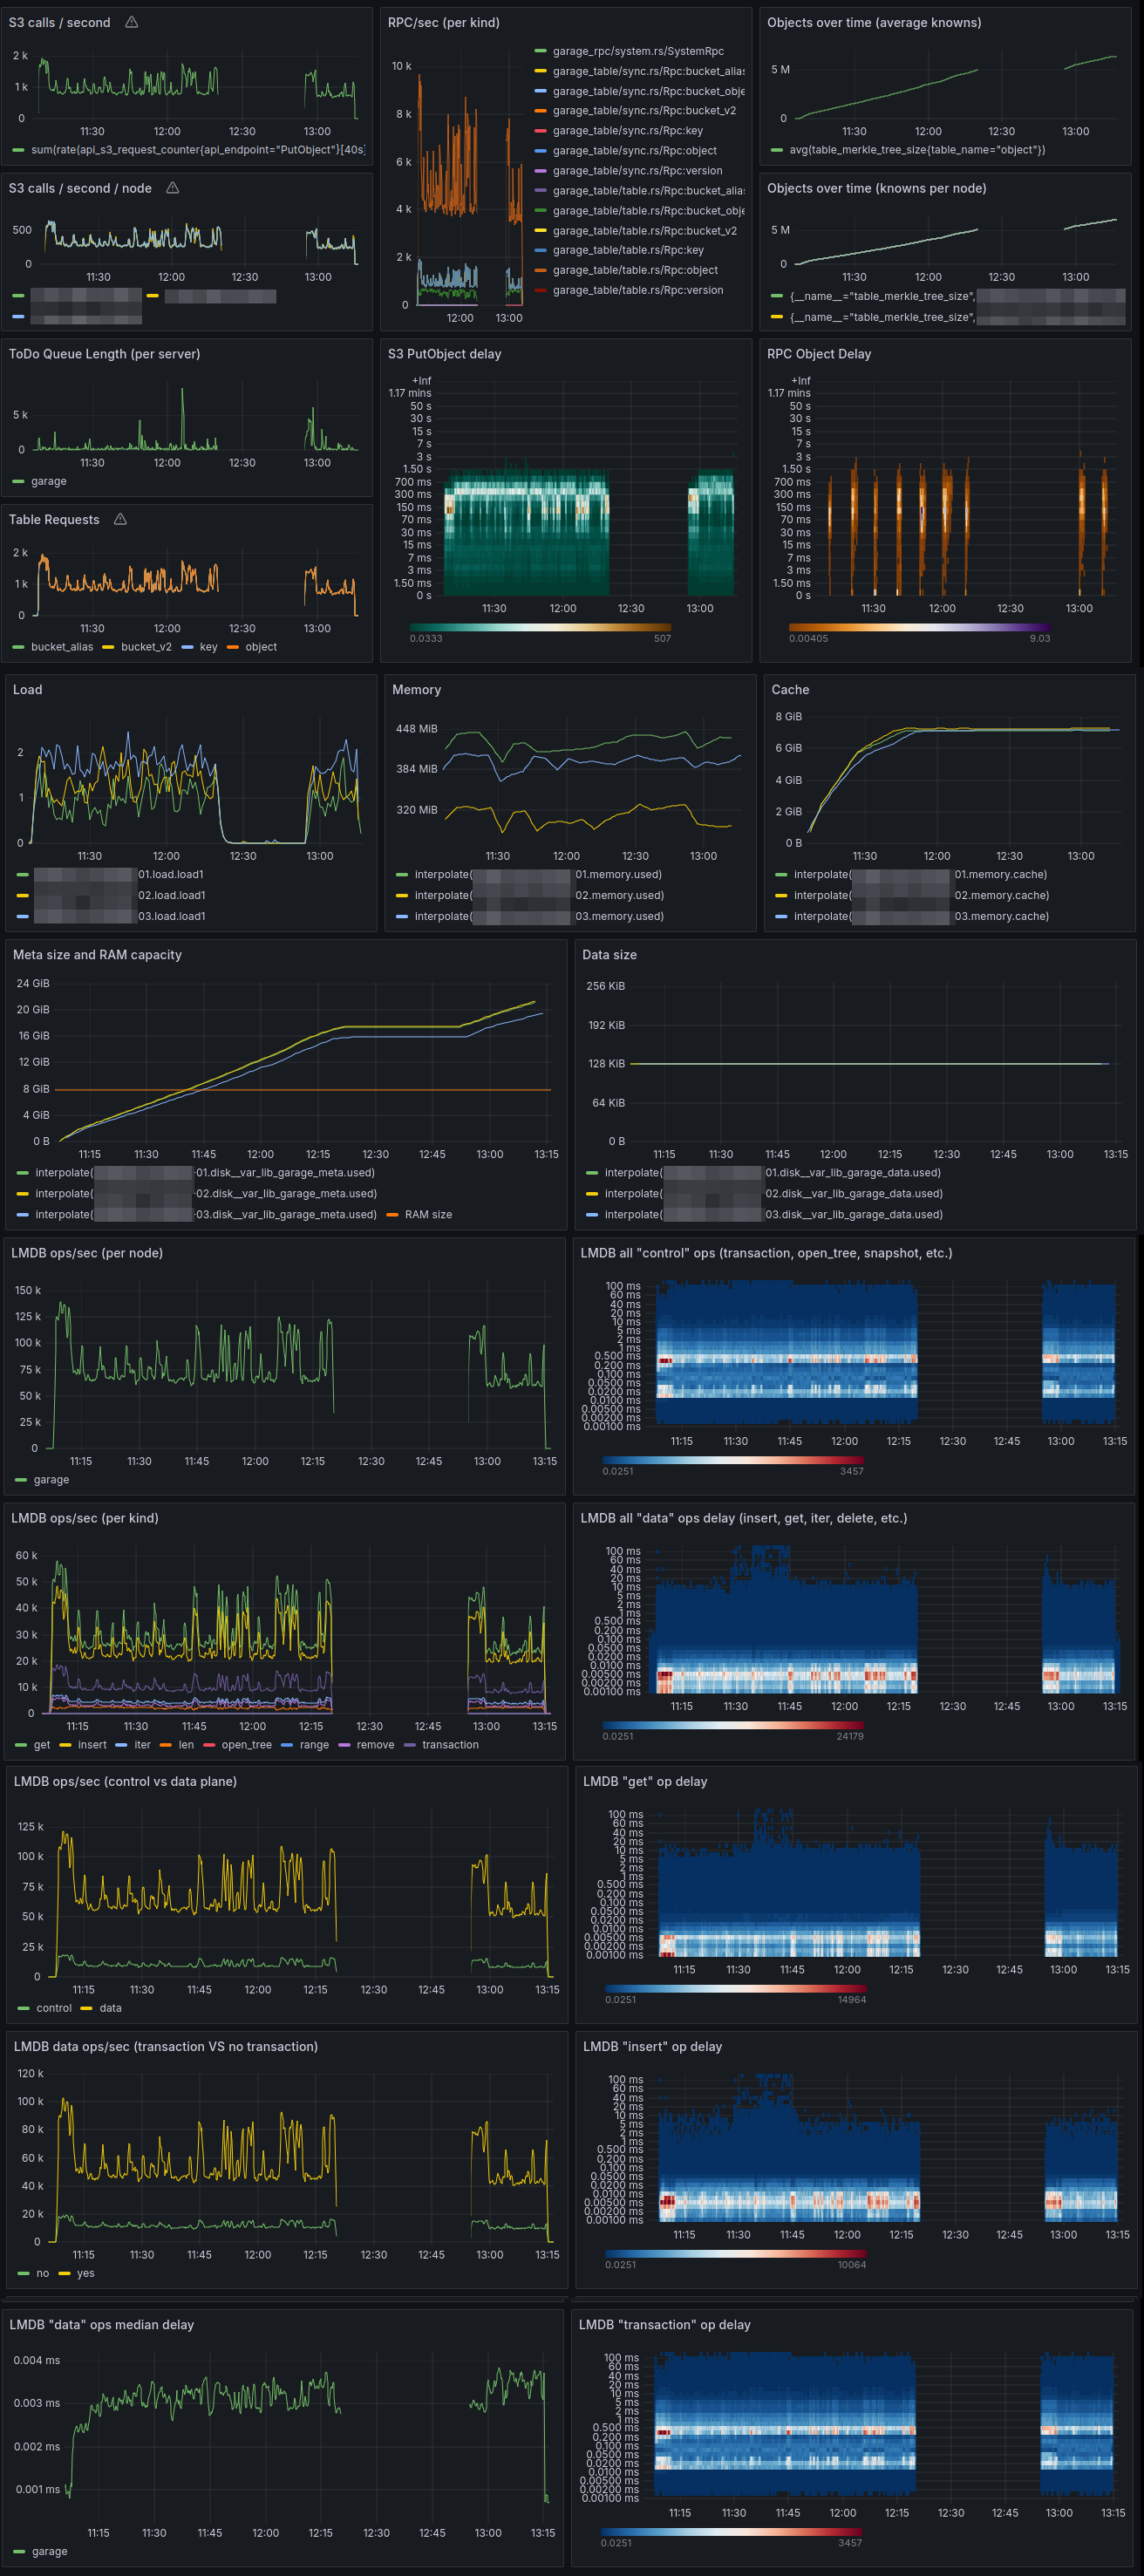Click the alert triangle icon beside 'Table Requests'
This screenshot has height=2576, width=1144.
click(x=121, y=519)
